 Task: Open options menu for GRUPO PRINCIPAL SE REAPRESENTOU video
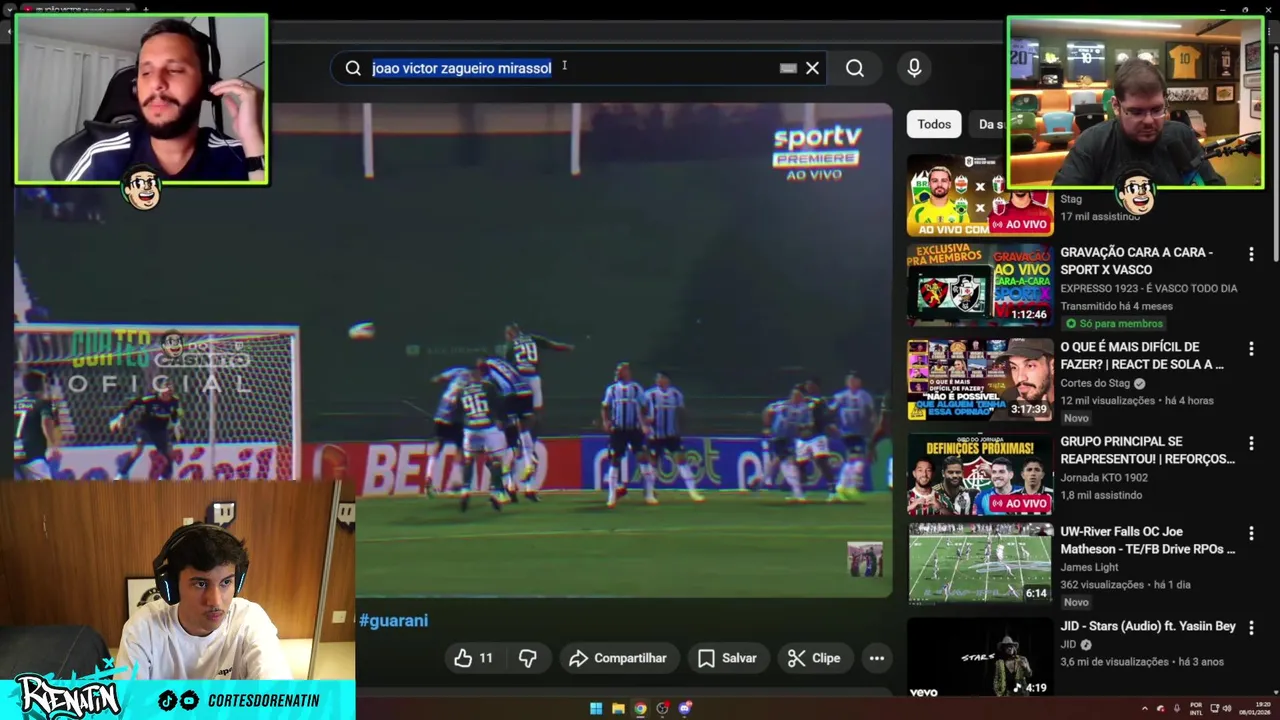pos(1251,443)
